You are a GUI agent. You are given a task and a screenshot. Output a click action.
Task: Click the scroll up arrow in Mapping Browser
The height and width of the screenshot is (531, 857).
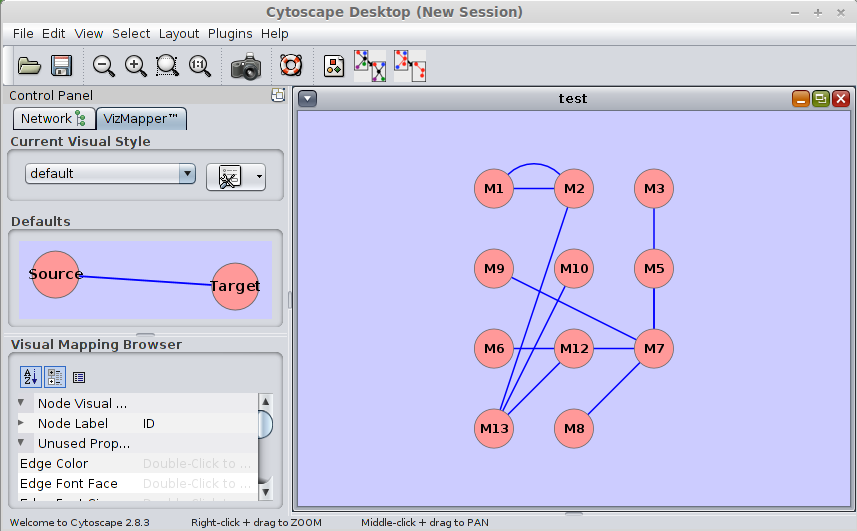point(265,402)
